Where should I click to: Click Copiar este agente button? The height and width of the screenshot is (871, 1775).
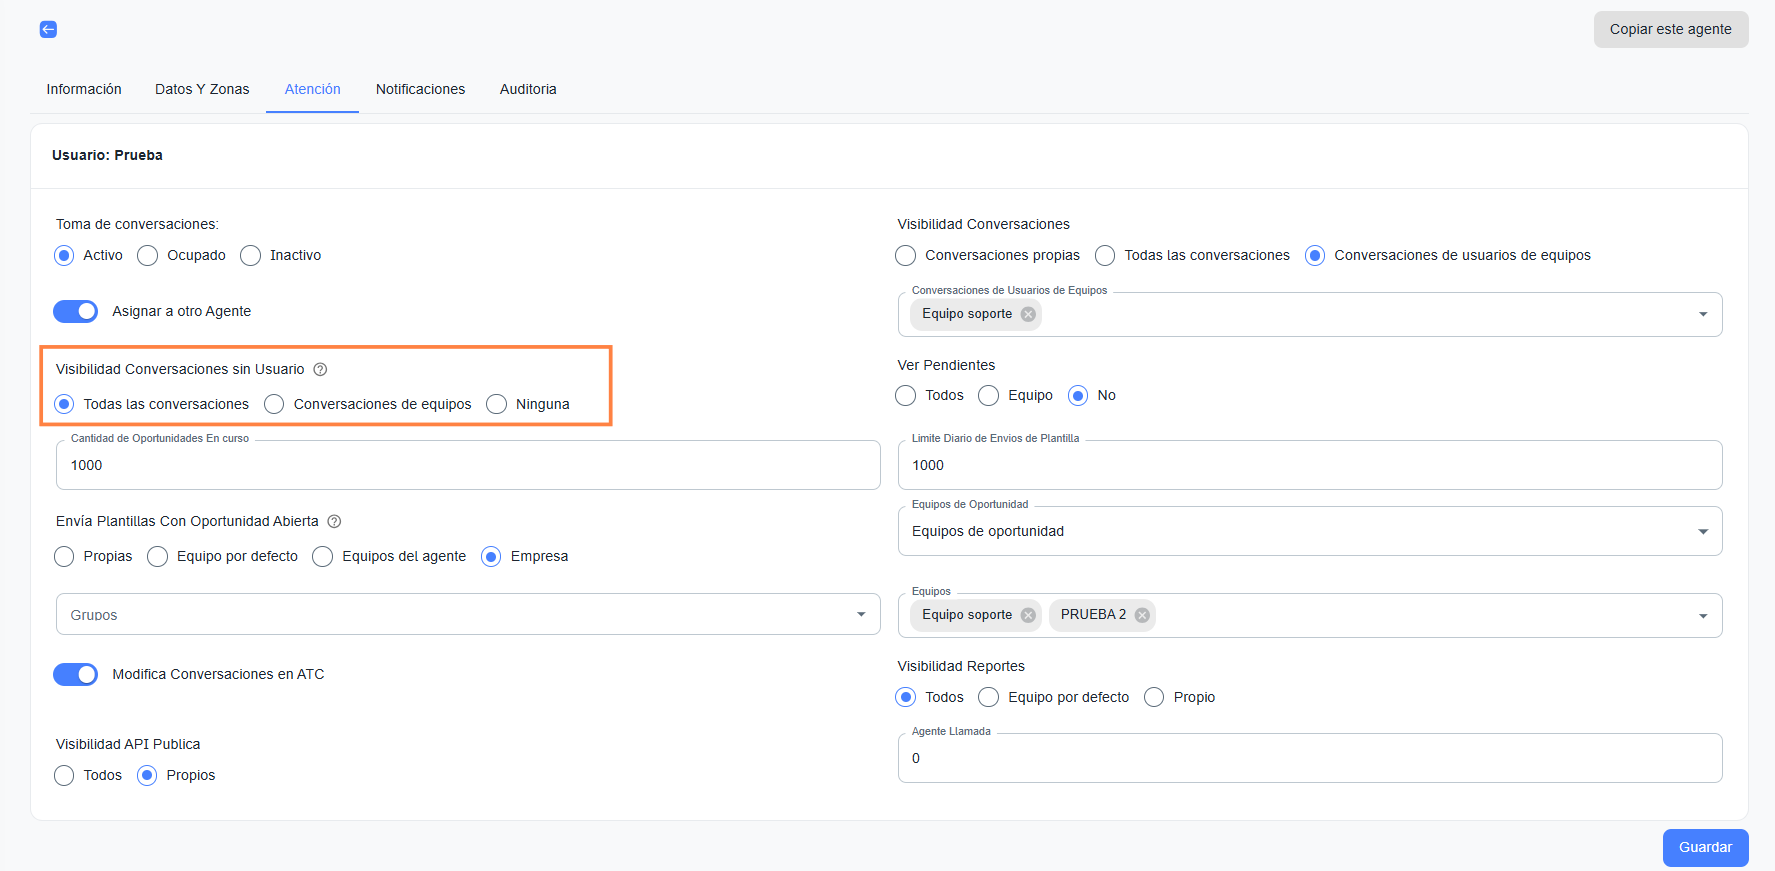coord(1670,29)
